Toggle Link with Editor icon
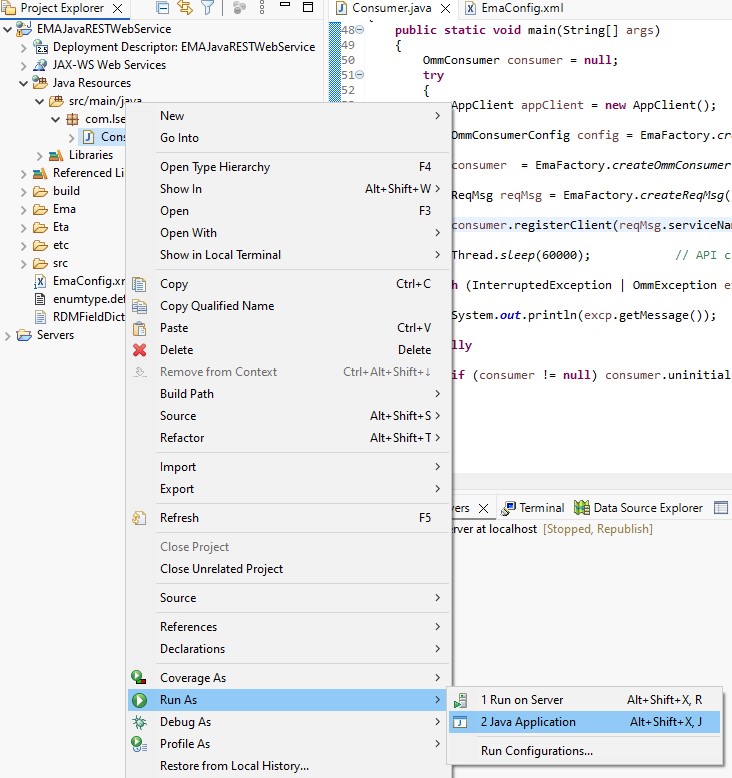Viewport: 732px width, 778px height. pyautogui.click(x=185, y=7)
